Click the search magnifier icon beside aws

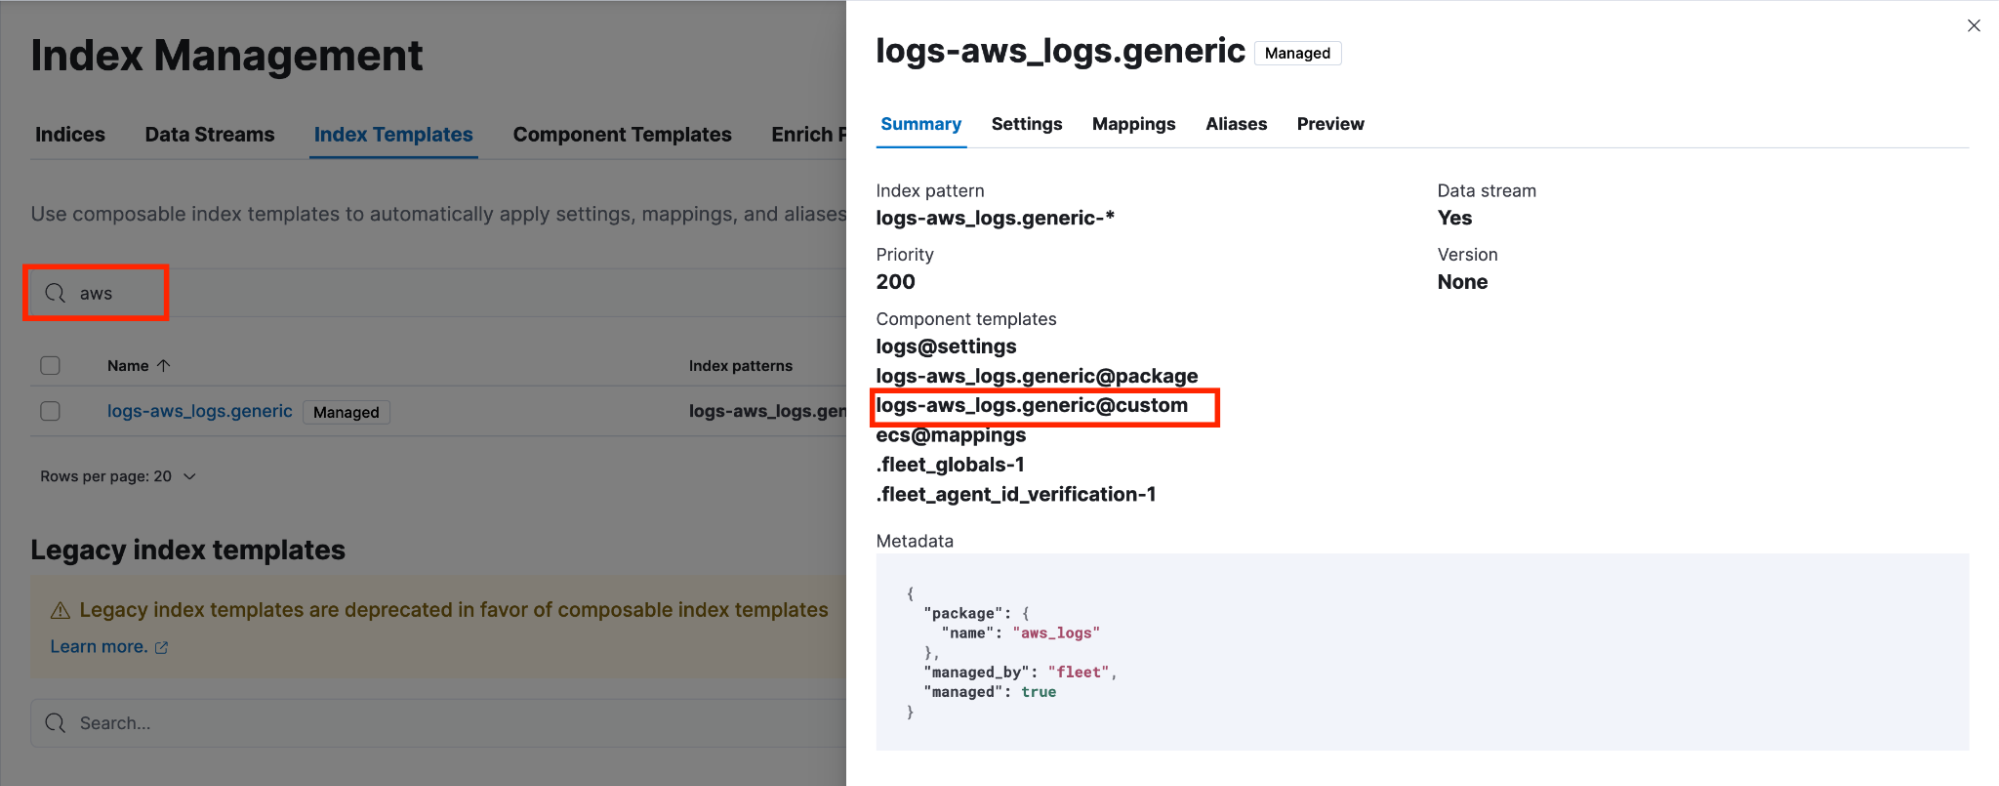click(55, 293)
